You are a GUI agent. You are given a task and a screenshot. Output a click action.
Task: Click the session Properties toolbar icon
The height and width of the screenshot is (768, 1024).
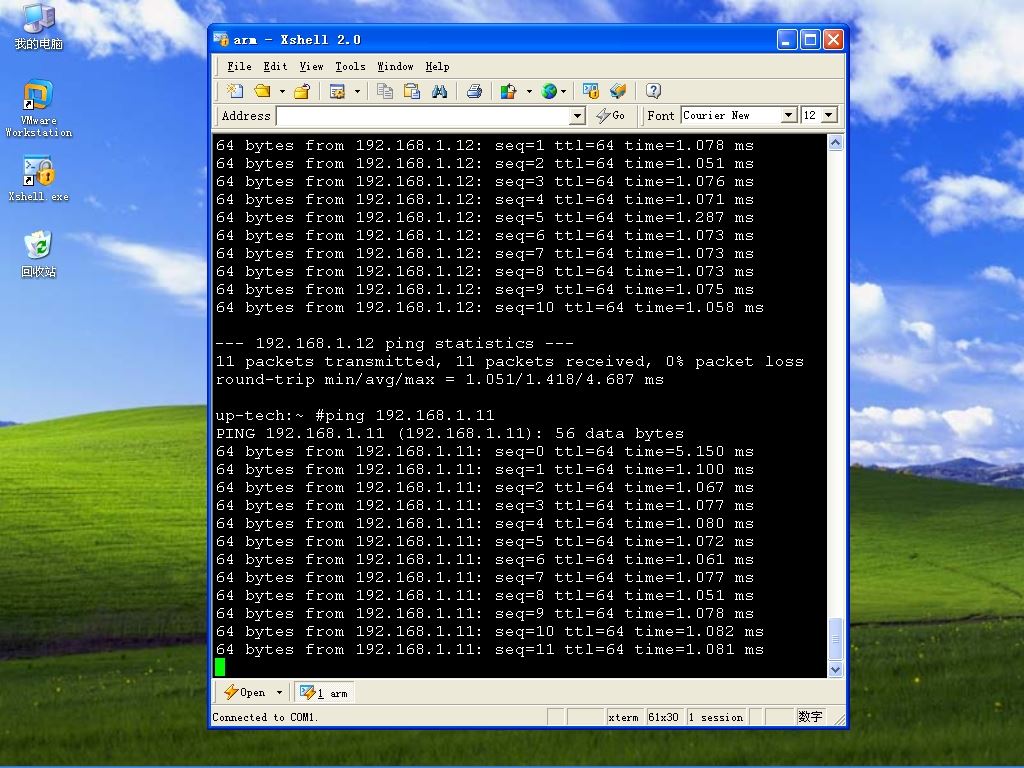click(x=337, y=91)
